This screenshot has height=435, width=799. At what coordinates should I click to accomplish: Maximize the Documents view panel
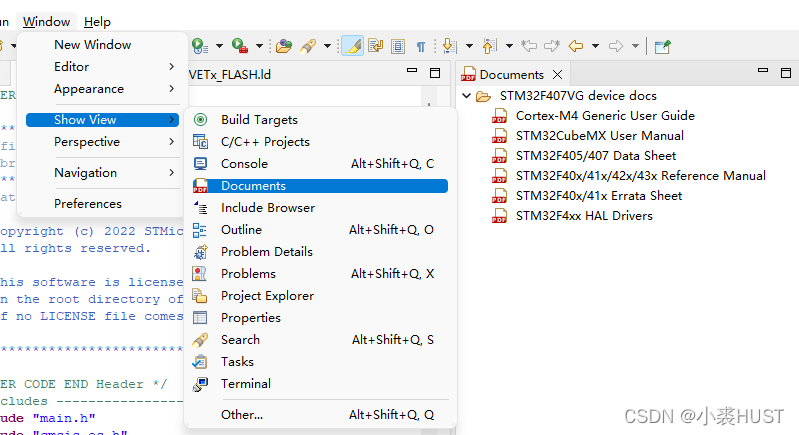click(786, 73)
